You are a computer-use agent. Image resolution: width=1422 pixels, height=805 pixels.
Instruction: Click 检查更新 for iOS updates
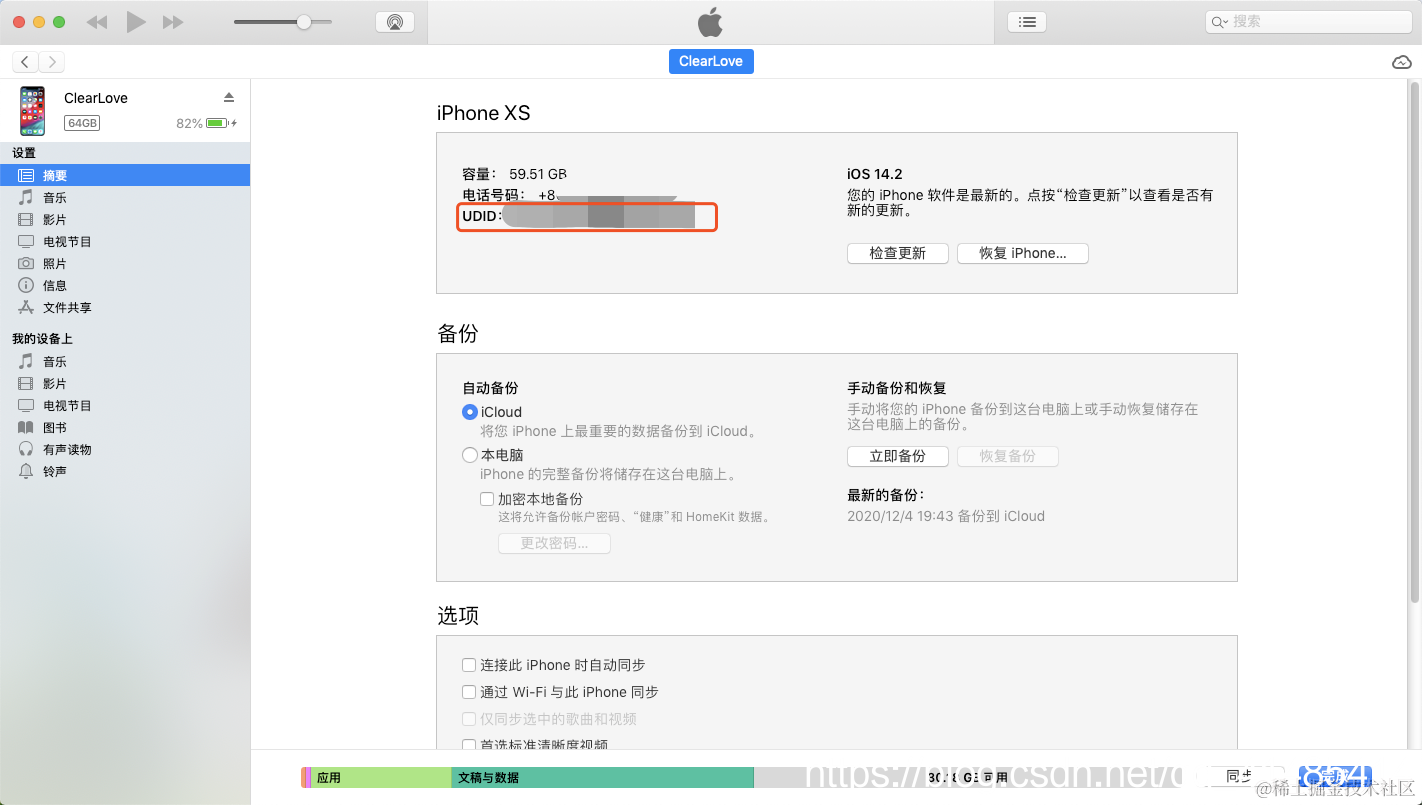tap(897, 253)
